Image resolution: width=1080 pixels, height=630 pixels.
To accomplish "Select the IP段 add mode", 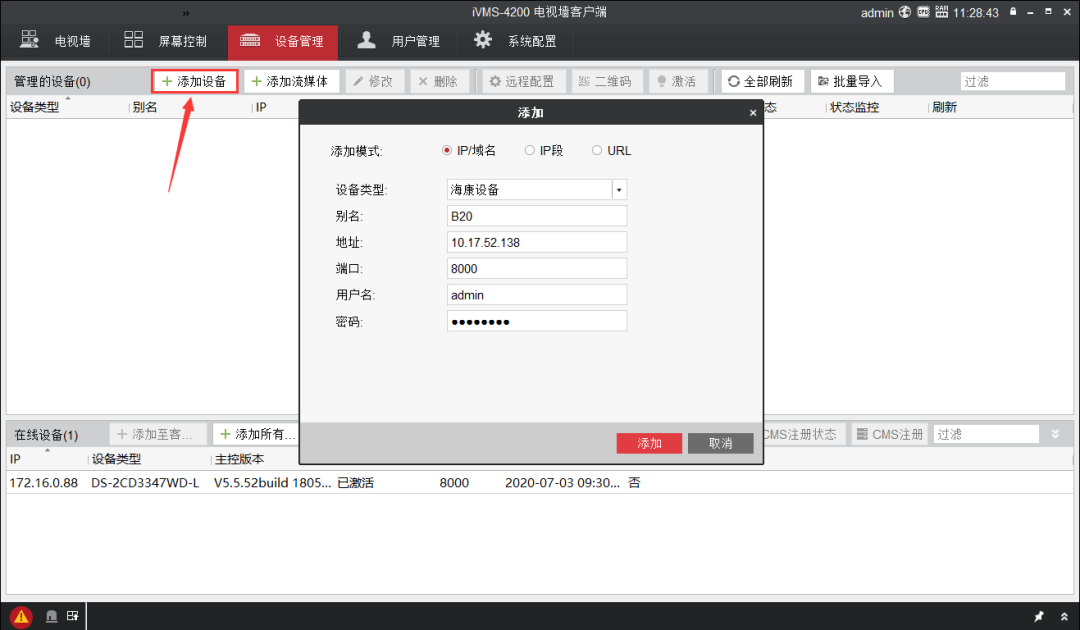I will pos(529,150).
